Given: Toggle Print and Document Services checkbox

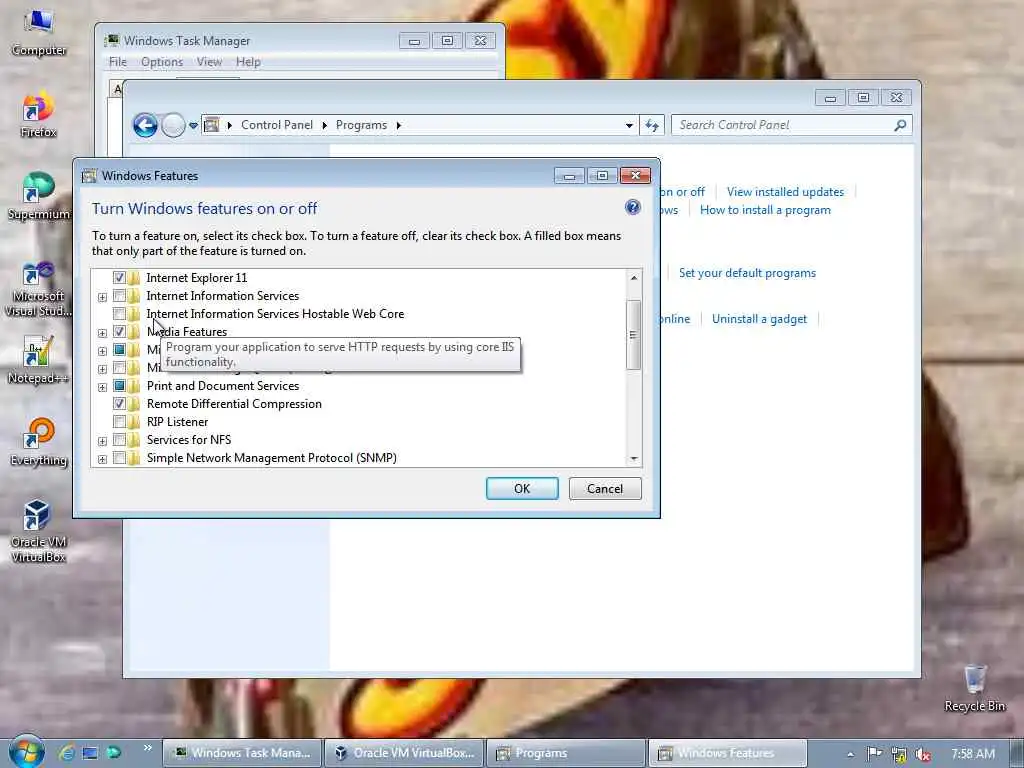Looking at the screenshot, I should [119, 385].
